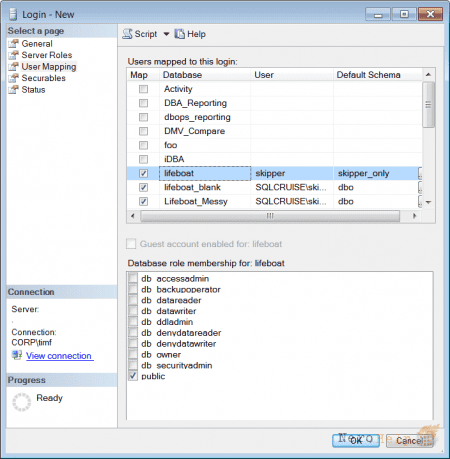The height and width of the screenshot is (459, 450).
Task: Click the Status page icon
Action: click(14, 90)
